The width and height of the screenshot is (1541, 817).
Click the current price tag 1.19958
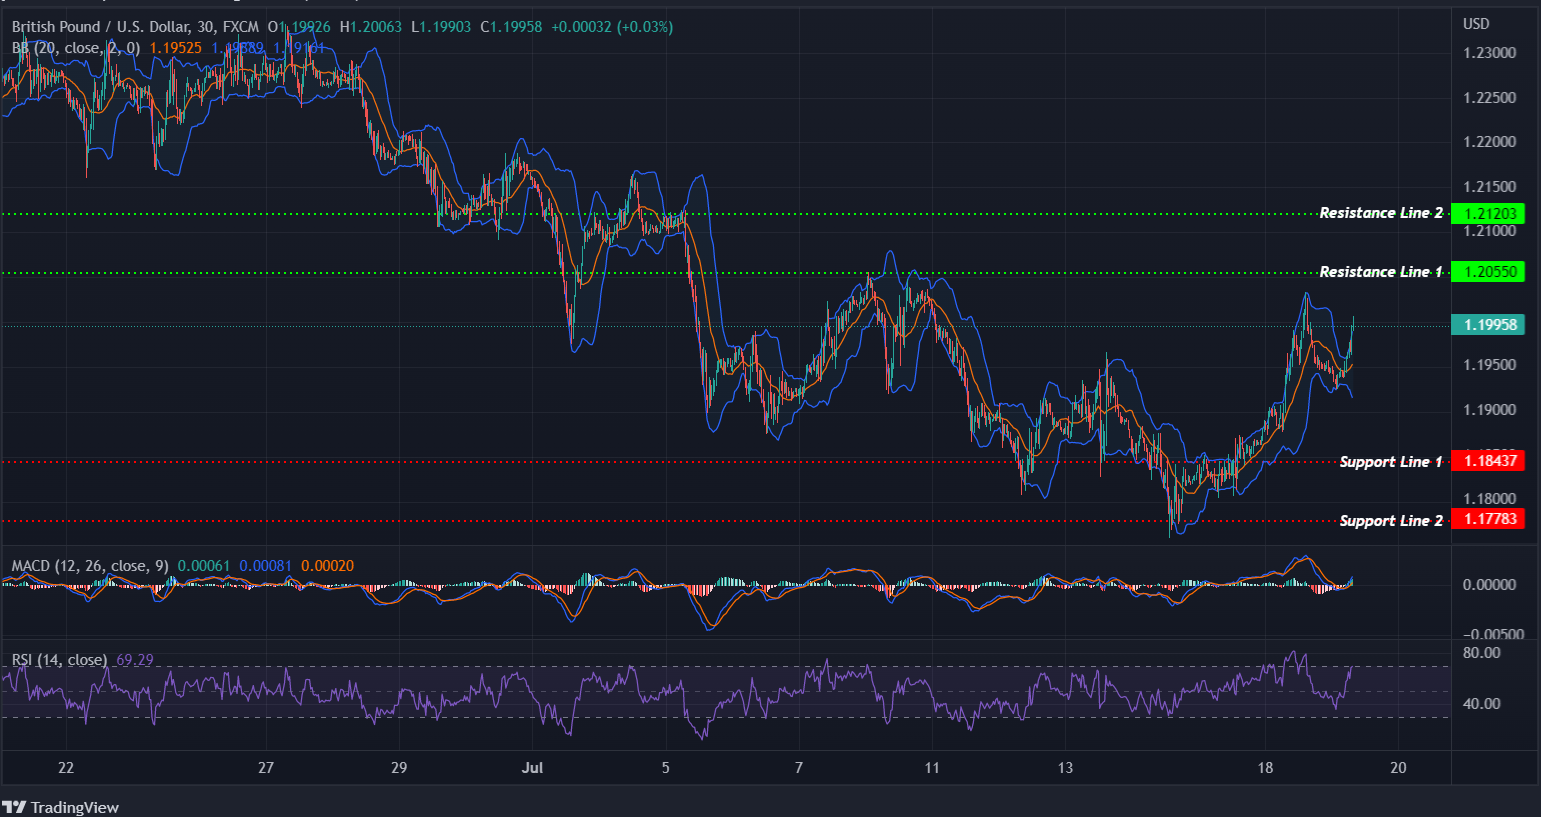coord(1488,324)
